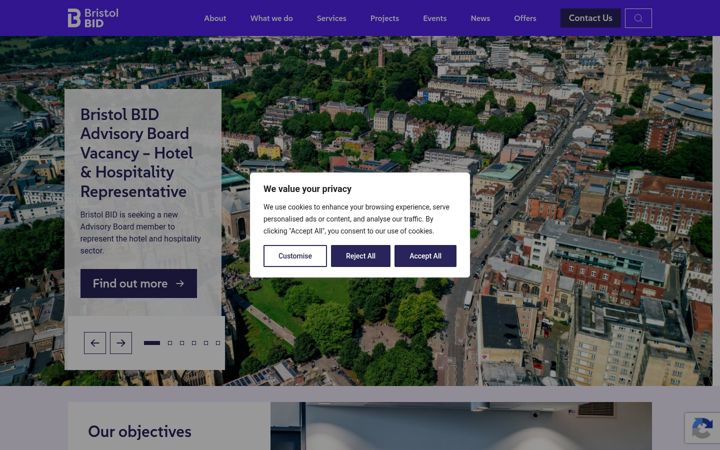Click the 'Our objectives' heading

coord(140,432)
